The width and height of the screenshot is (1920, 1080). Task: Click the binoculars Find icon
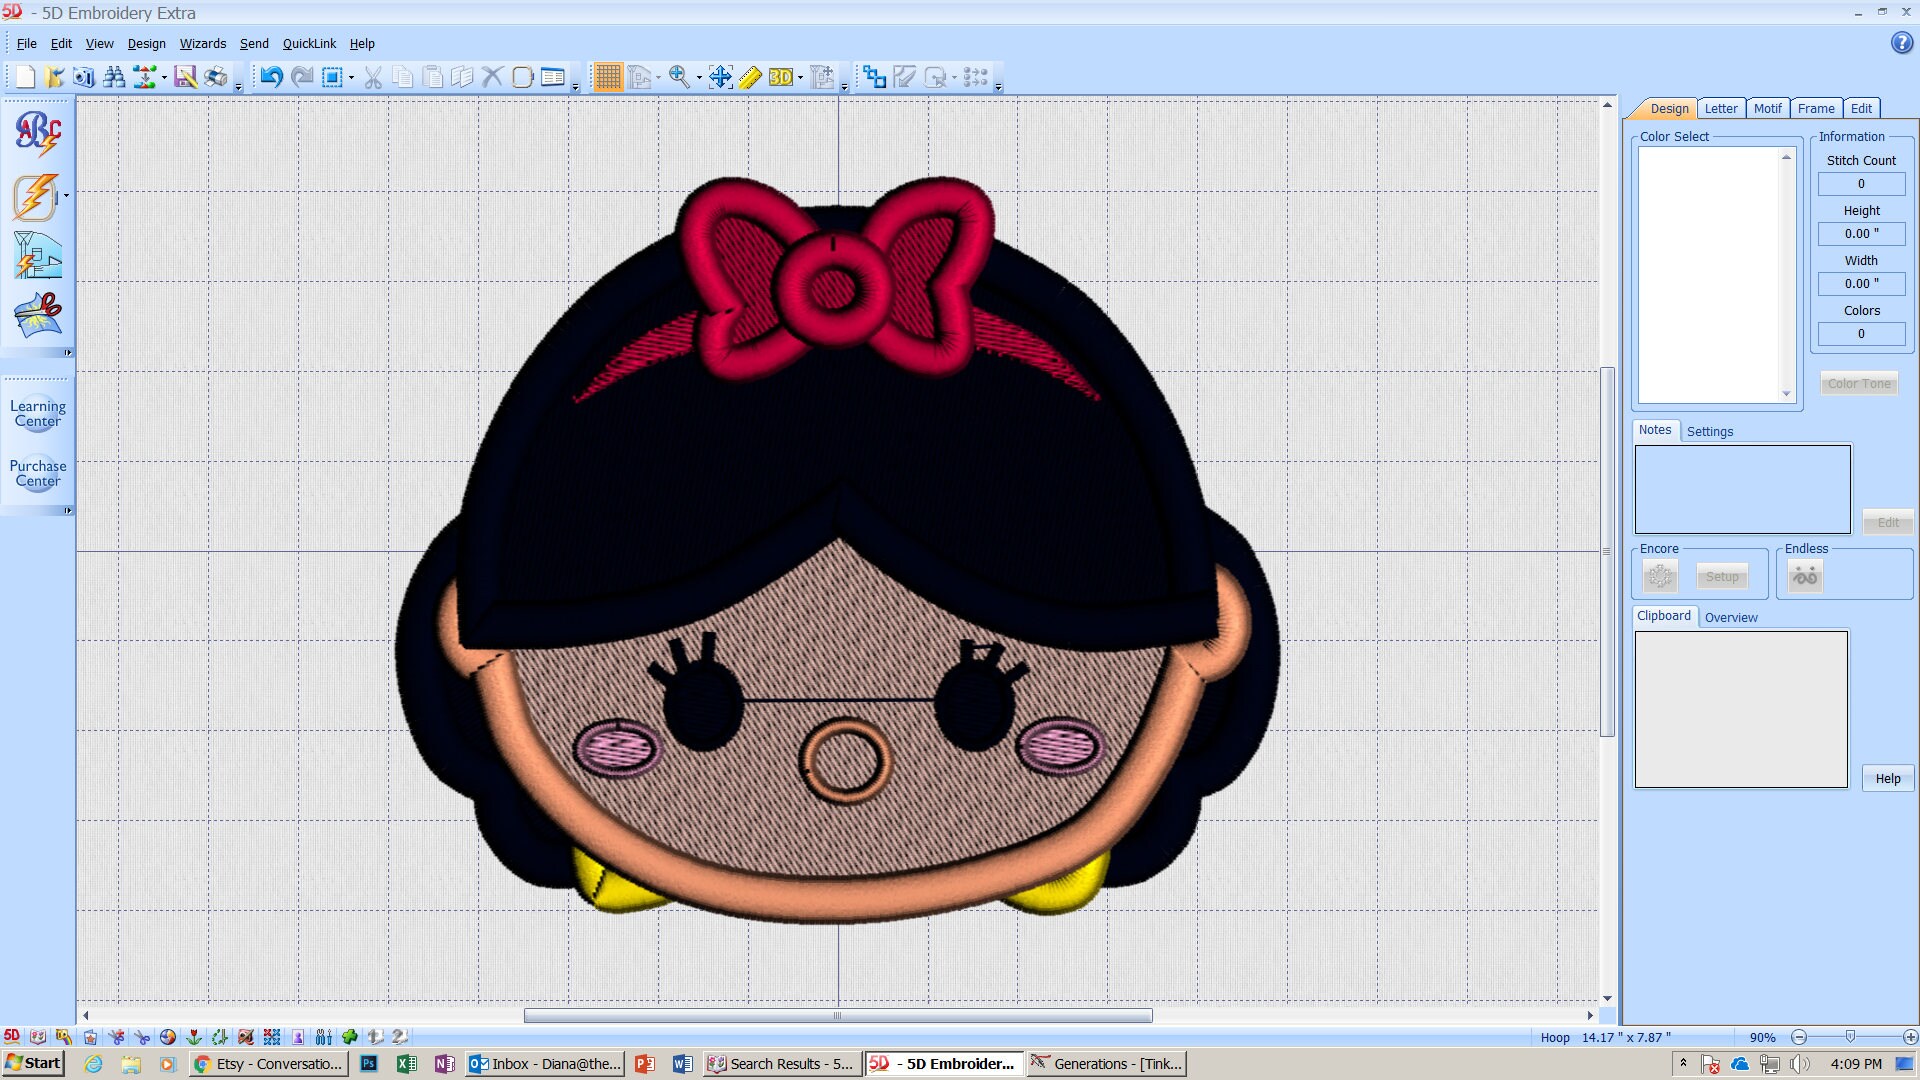tap(114, 77)
